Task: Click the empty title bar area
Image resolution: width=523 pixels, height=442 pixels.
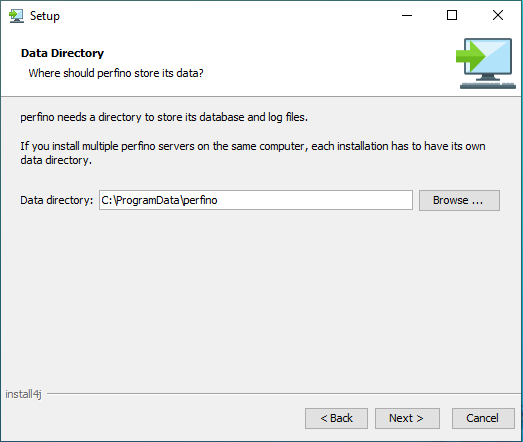Action: click(x=227, y=15)
